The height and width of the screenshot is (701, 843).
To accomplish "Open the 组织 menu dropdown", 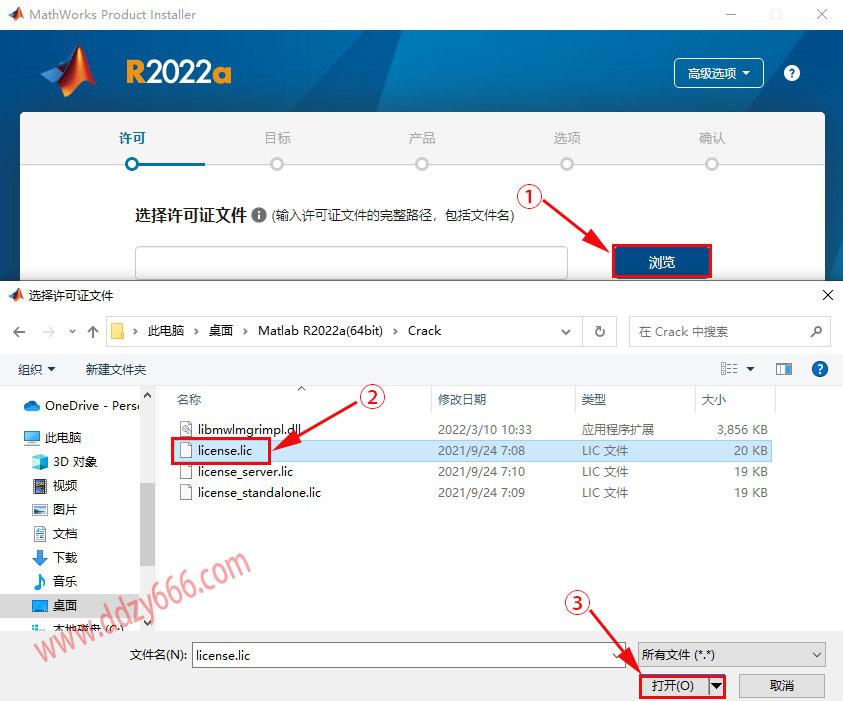I will coord(37,369).
